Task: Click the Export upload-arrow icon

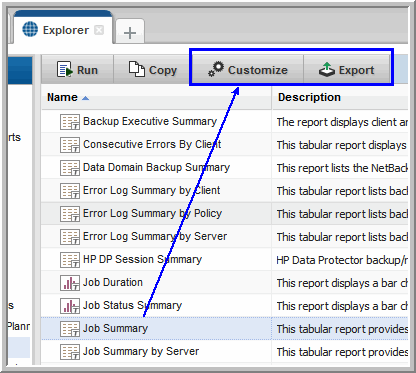Action: 327,69
